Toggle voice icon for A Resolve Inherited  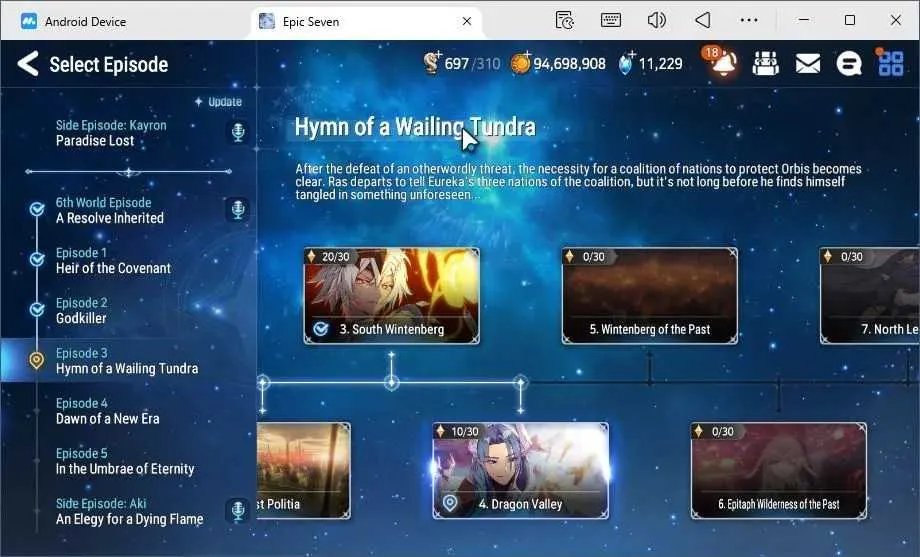(x=238, y=210)
